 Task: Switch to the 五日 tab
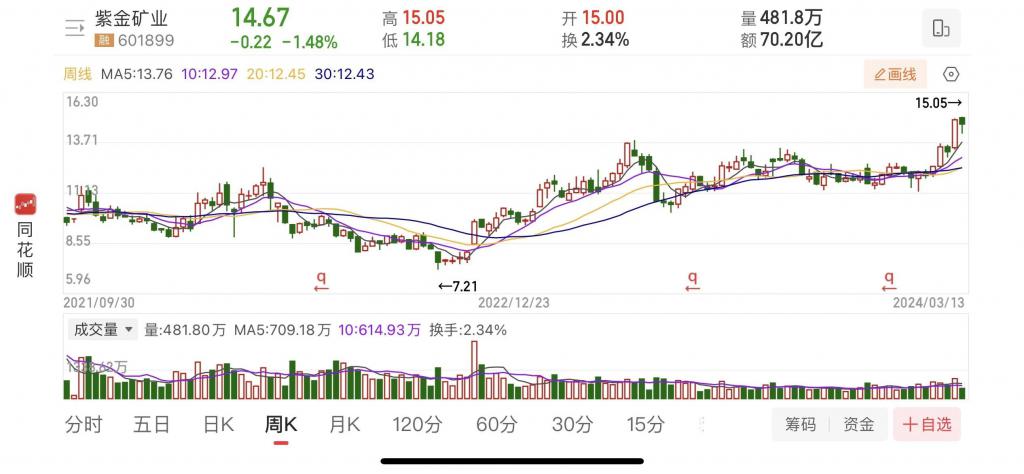(x=152, y=425)
